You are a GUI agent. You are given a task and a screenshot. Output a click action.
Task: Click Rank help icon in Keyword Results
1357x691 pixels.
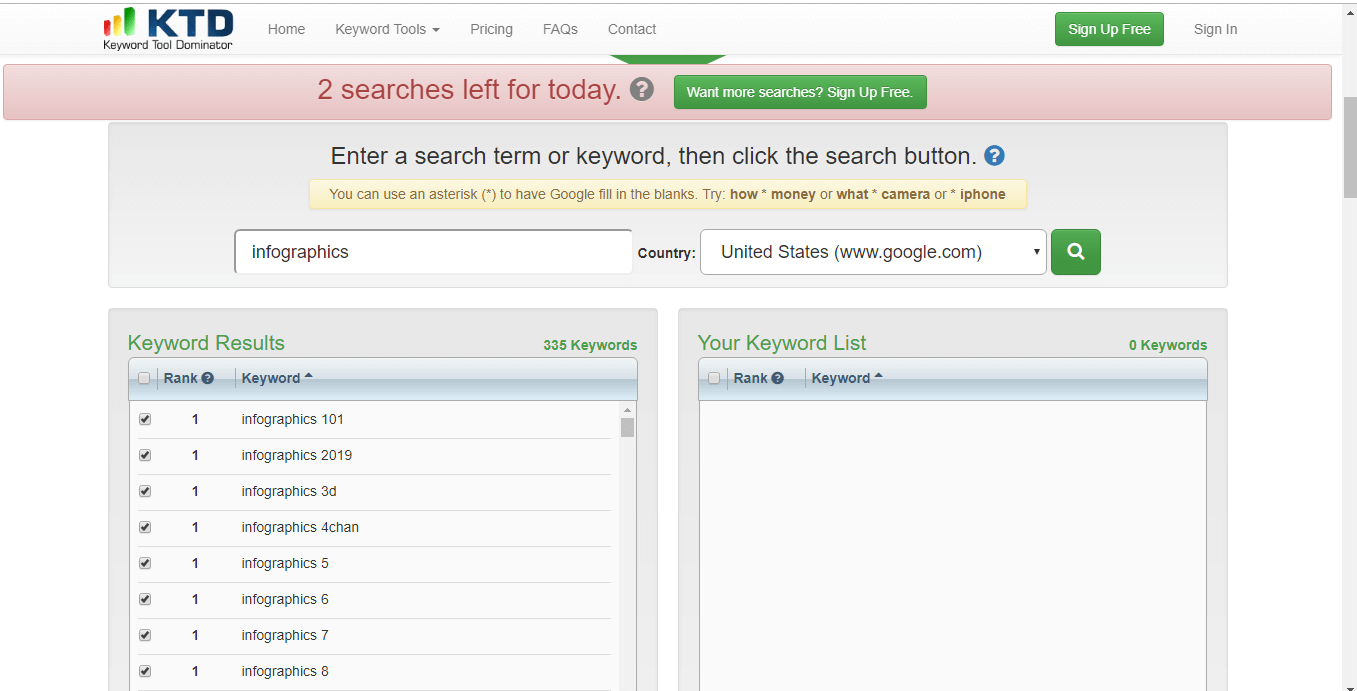pyautogui.click(x=208, y=378)
